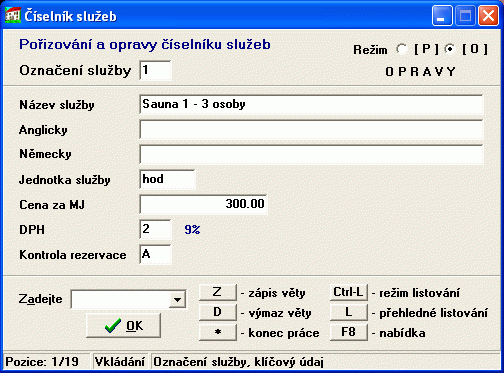The height and width of the screenshot is (373, 504).
Task: Select the [O] opravy mode radio button
Action: point(450,49)
